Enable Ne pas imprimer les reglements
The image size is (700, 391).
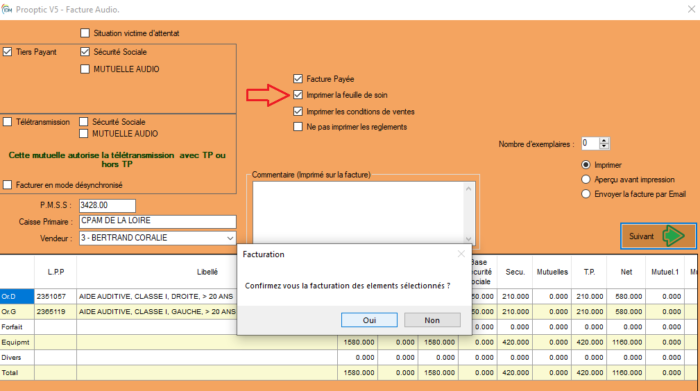click(298, 127)
